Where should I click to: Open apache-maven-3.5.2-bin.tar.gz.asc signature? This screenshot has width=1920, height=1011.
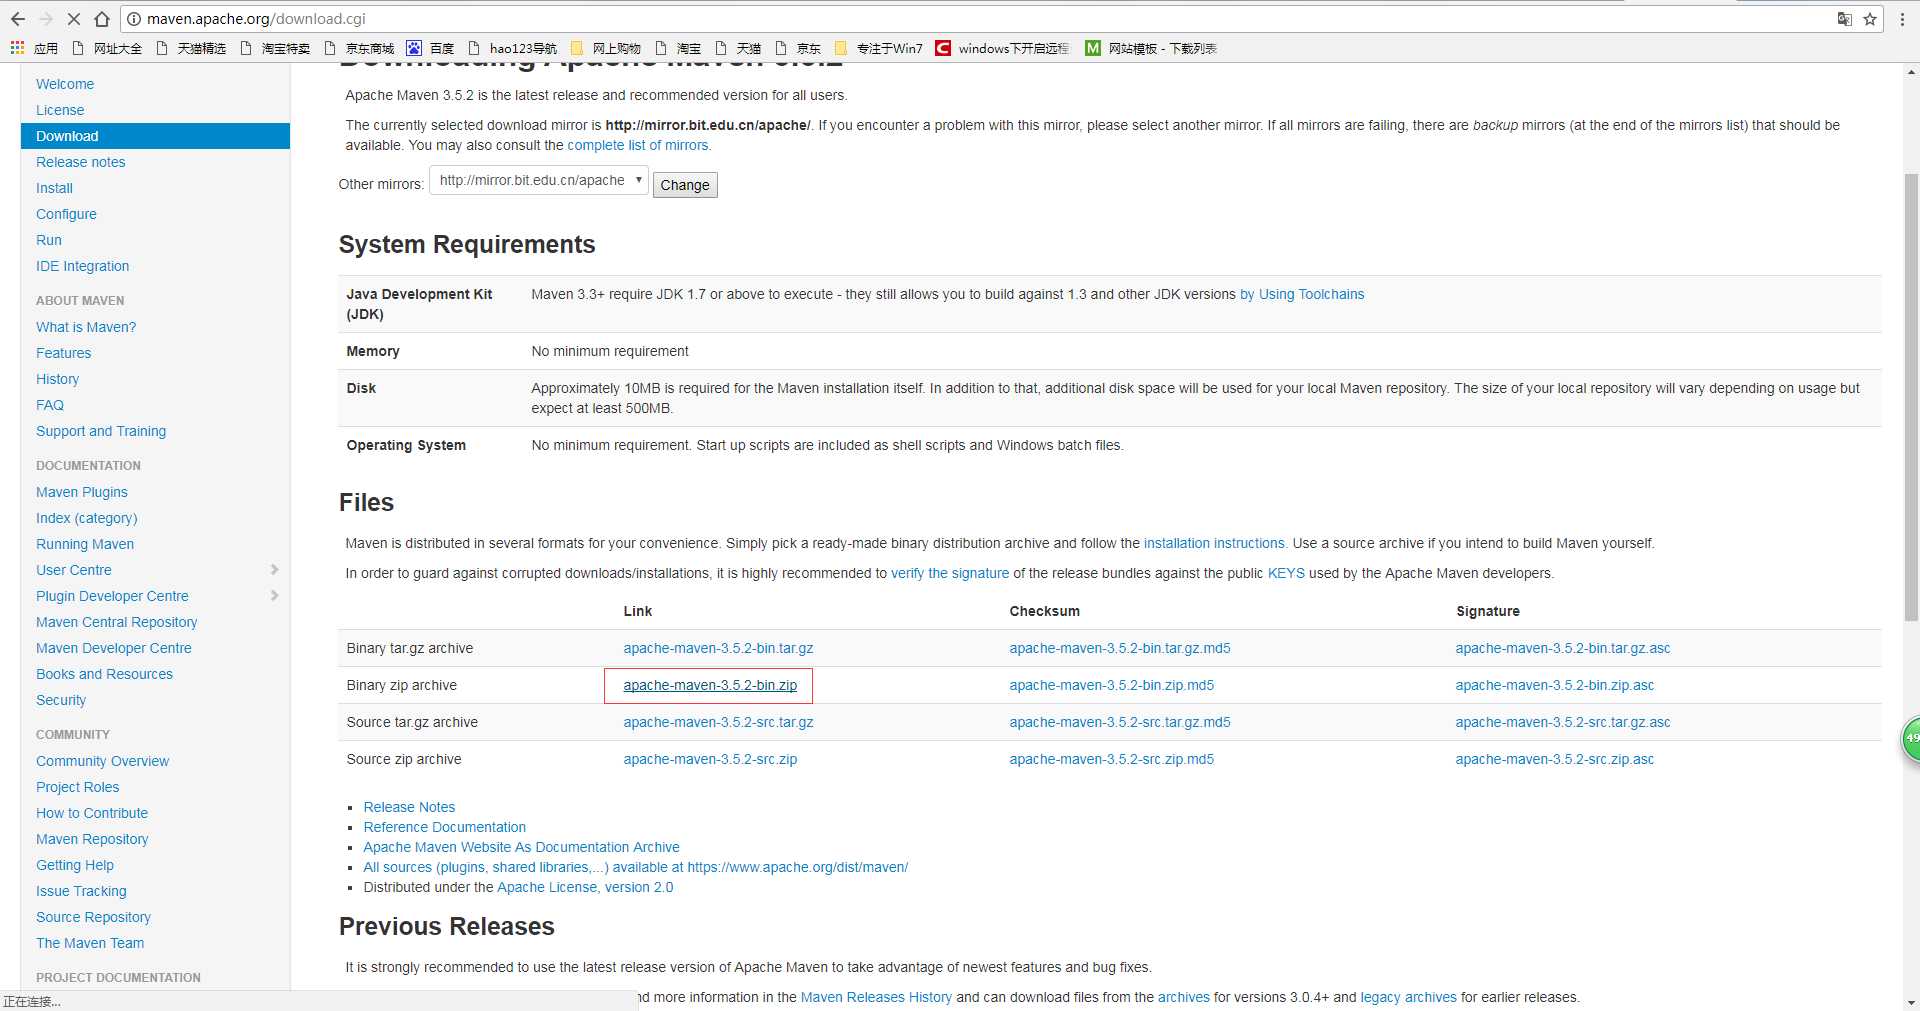1563,648
